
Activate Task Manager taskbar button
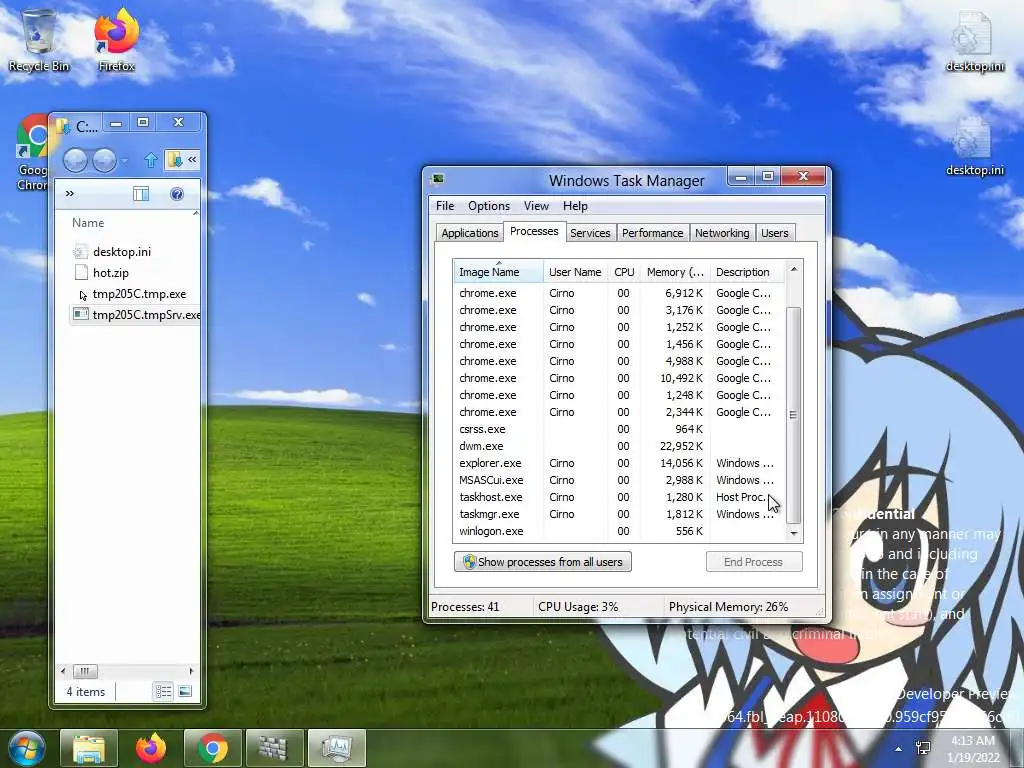pos(336,748)
